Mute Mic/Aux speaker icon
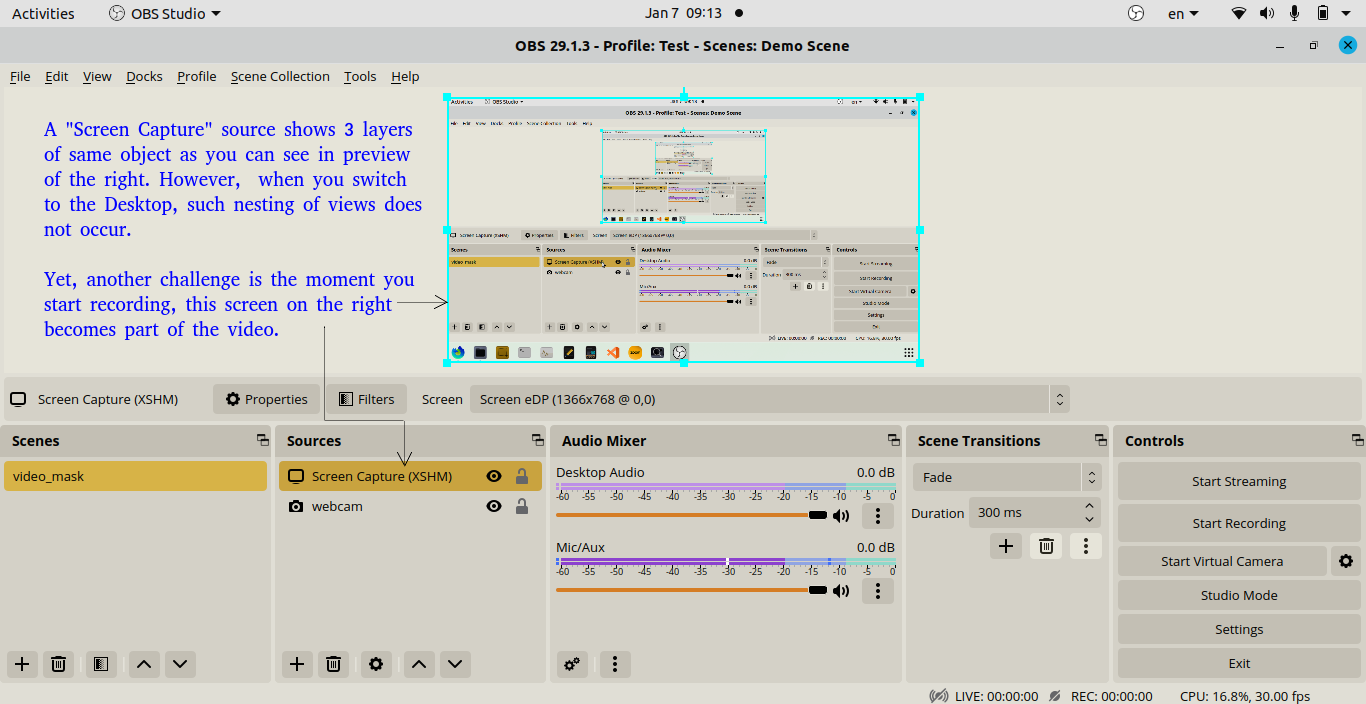 tap(841, 591)
